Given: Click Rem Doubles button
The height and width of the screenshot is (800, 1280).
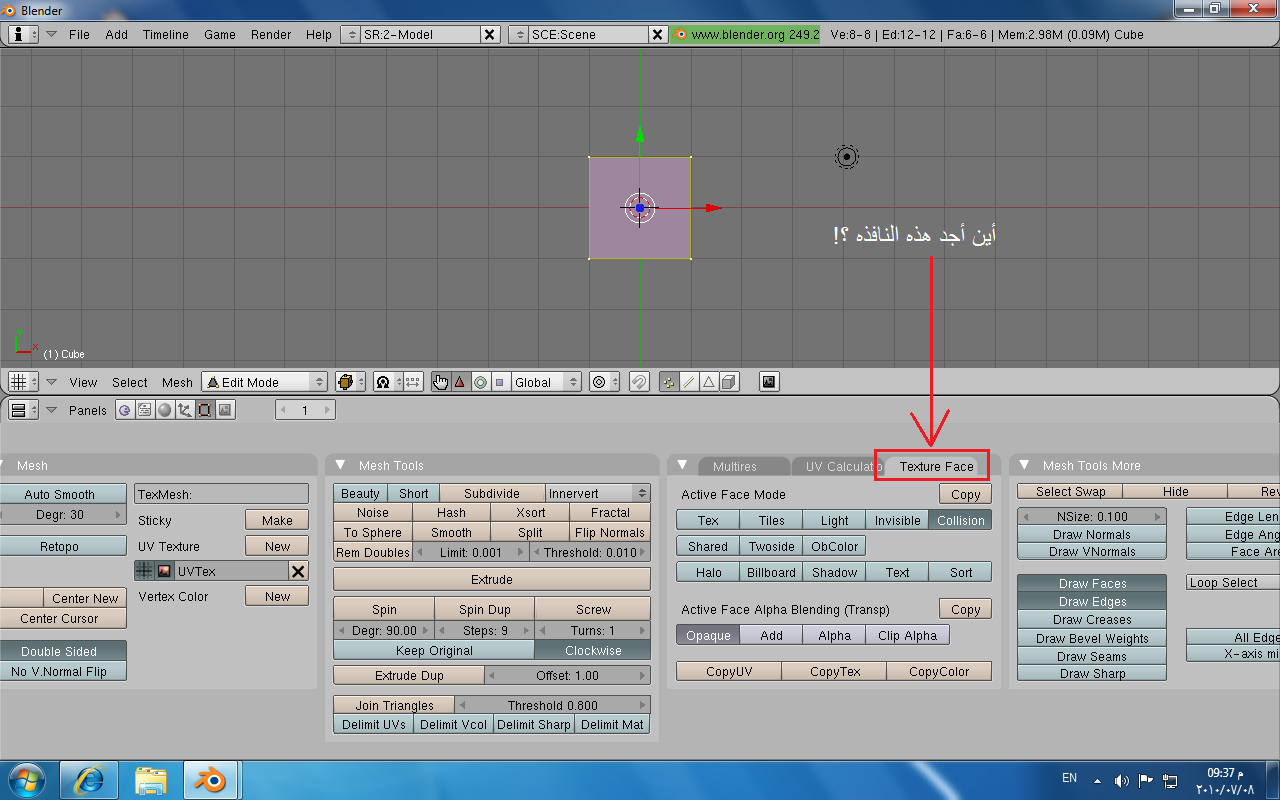Looking at the screenshot, I should (373, 552).
